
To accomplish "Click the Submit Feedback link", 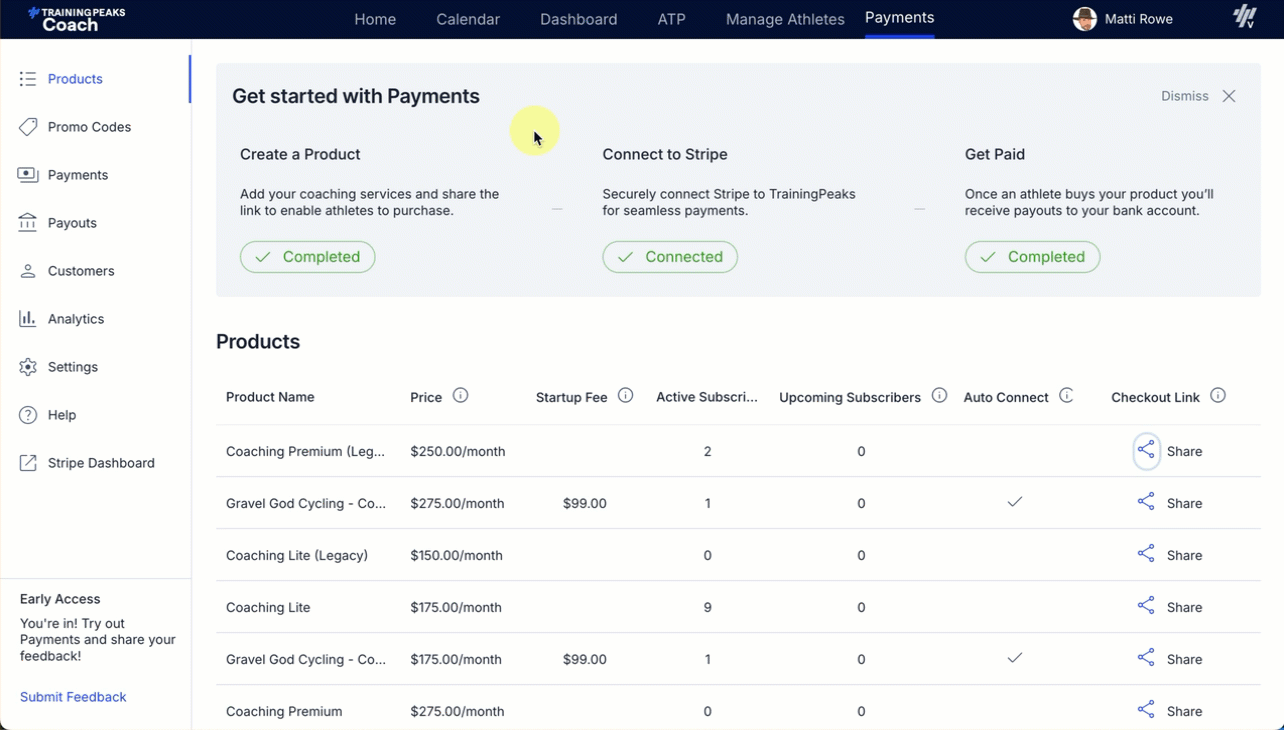I will tap(73, 697).
